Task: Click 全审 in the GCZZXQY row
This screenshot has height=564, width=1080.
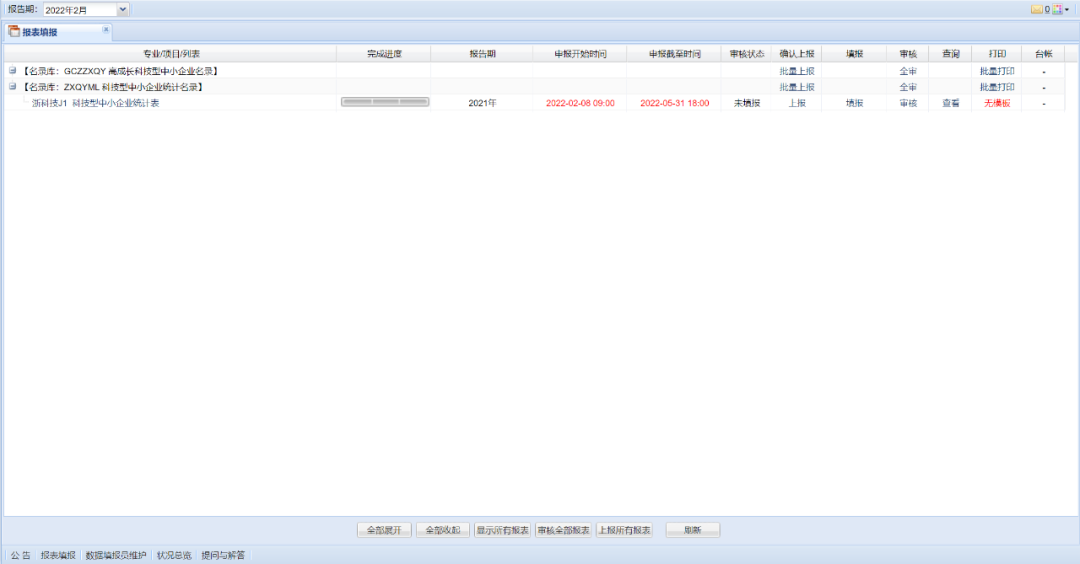Action: pos(908,71)
